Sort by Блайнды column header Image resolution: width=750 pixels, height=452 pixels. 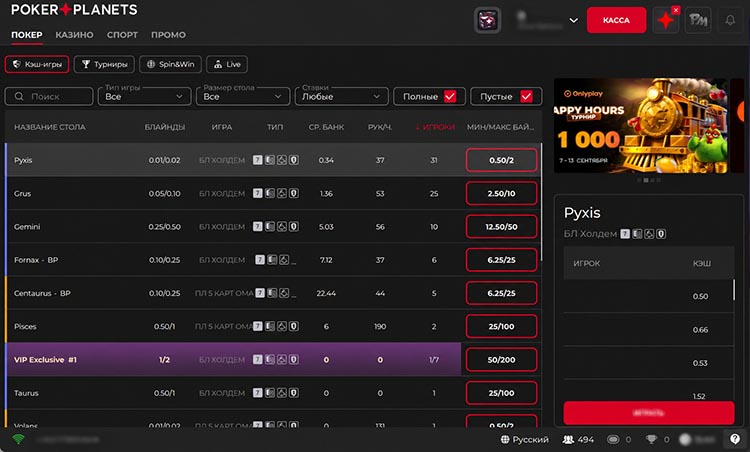click(x=165, y=127)
